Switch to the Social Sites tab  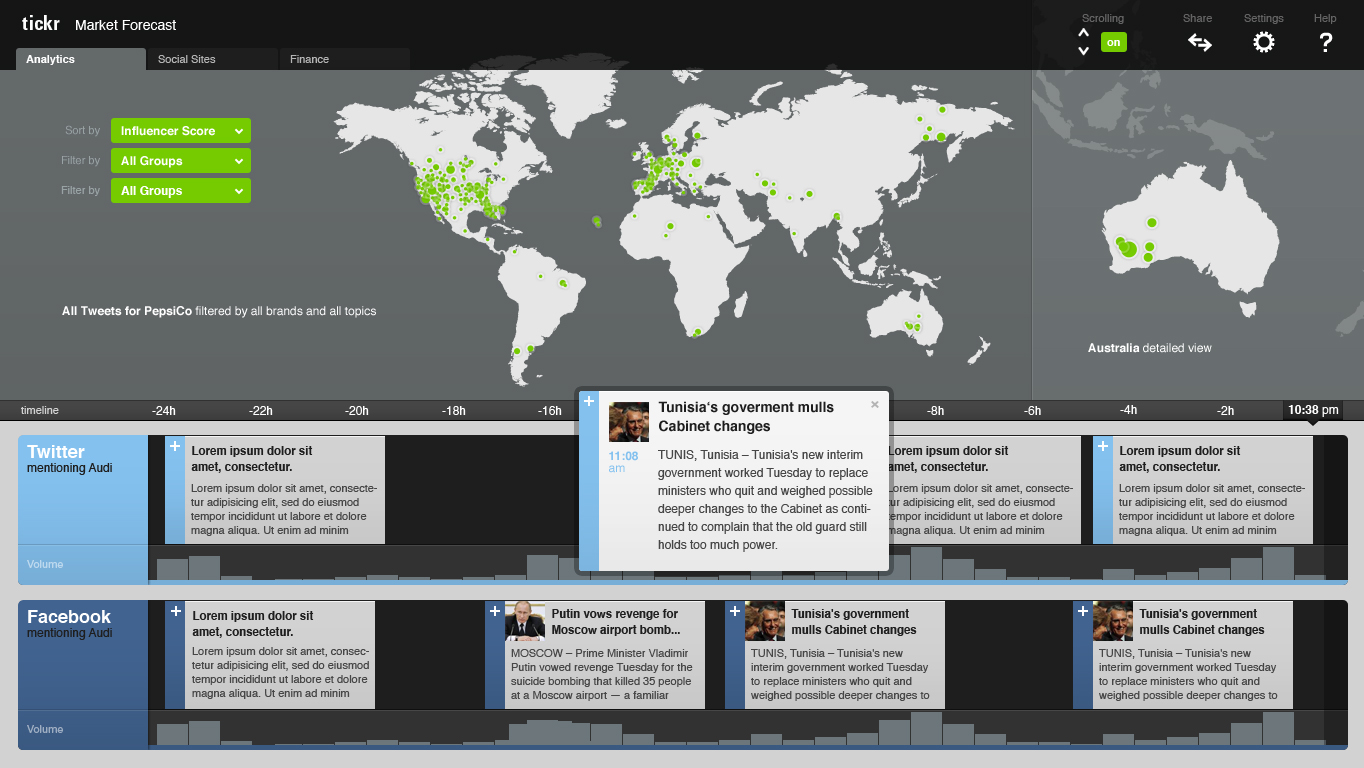[213, 59]
